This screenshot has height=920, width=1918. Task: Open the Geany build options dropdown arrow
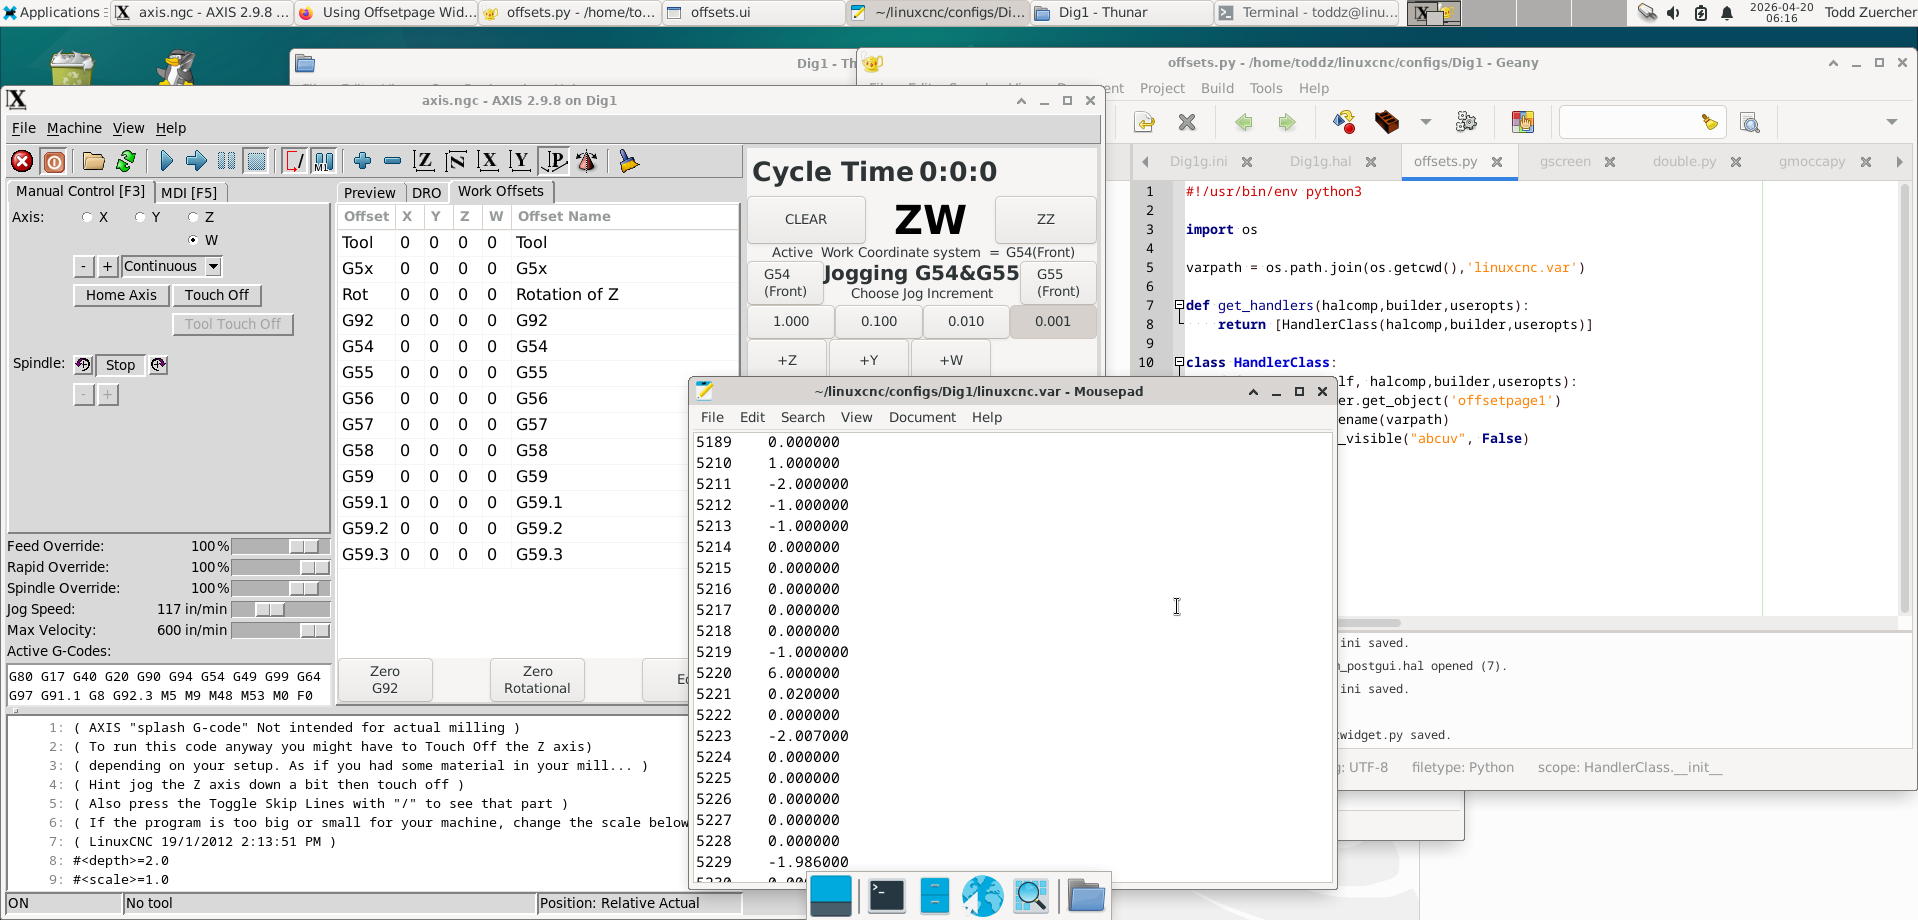1426,122
